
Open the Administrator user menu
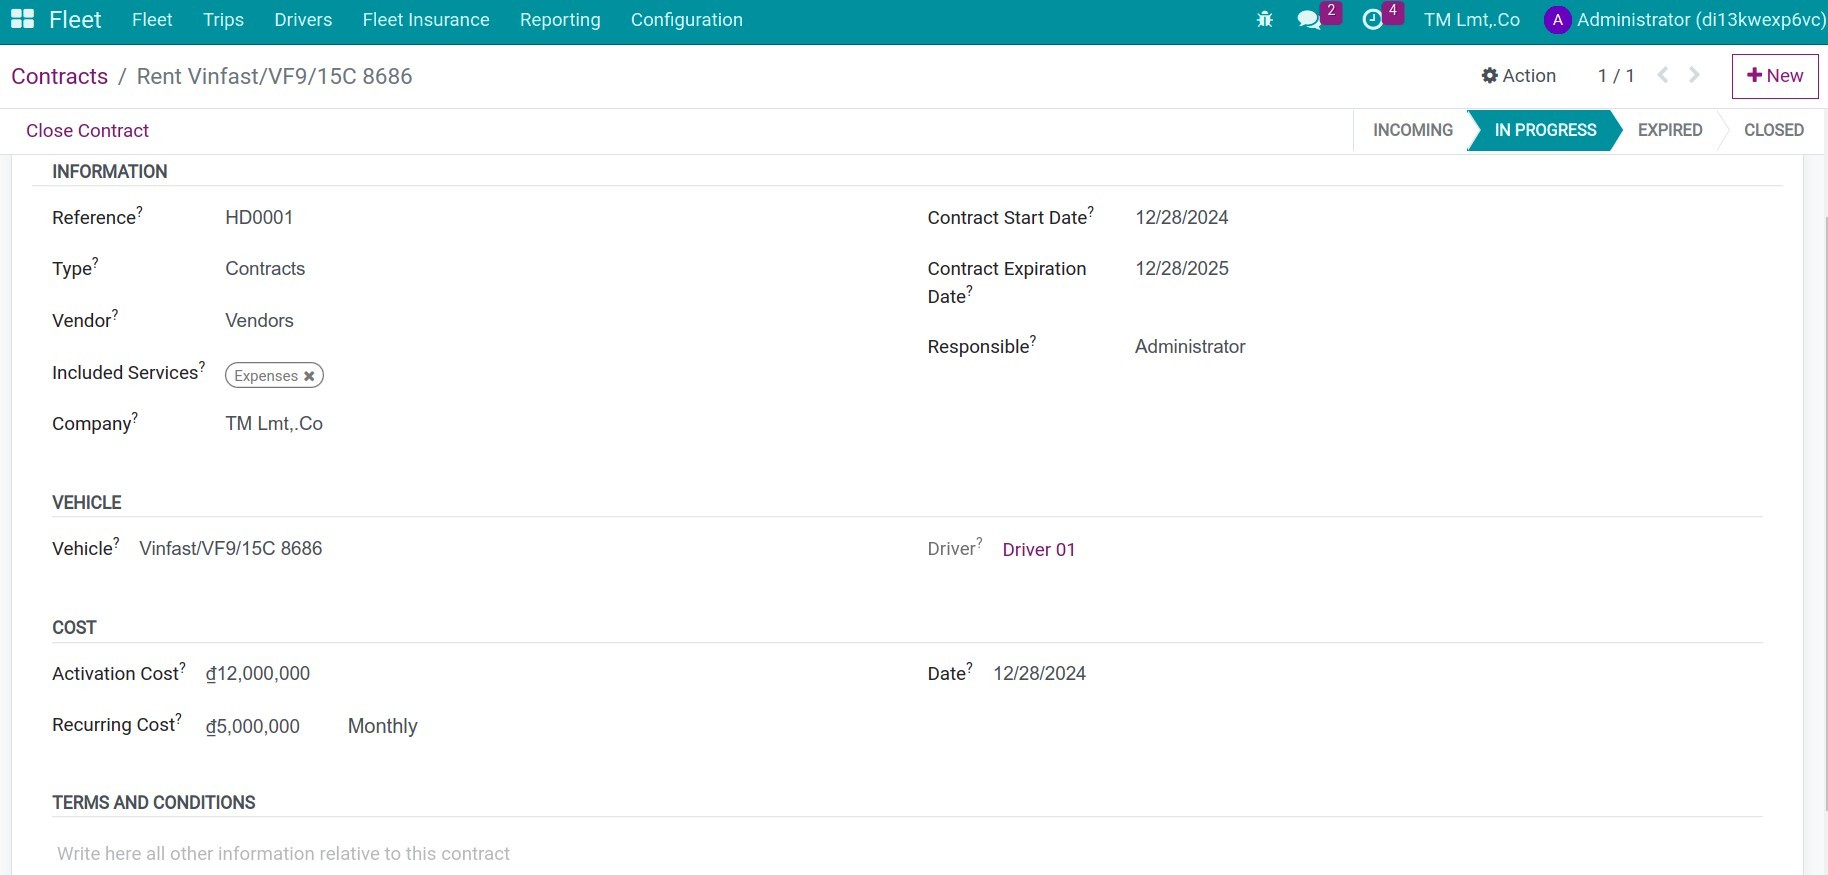tap(1686, 20)
